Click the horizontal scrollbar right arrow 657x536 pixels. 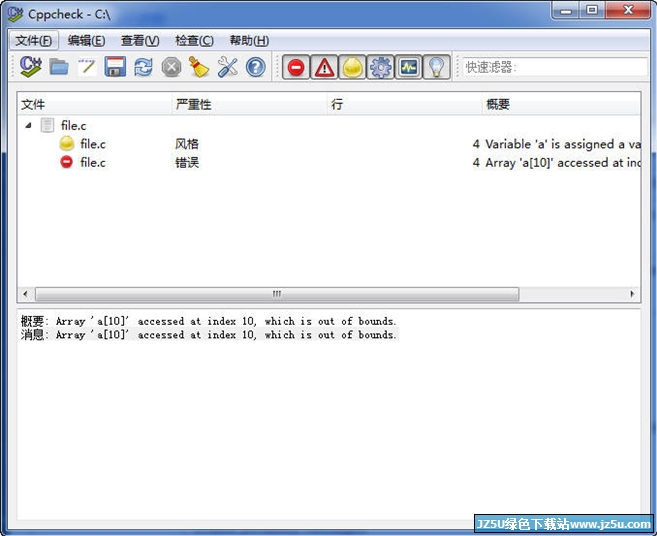632,294
